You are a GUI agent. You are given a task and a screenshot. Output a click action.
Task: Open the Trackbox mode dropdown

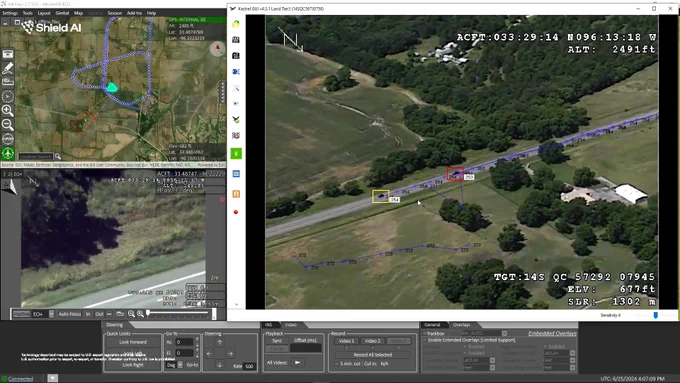504,334
